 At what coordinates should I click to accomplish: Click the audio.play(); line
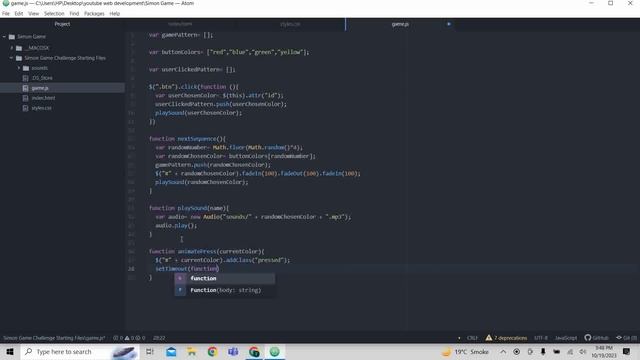click(176, 225)
